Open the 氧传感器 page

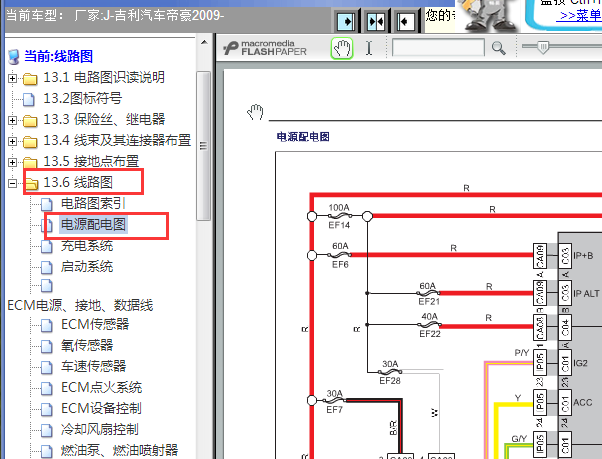87,345
